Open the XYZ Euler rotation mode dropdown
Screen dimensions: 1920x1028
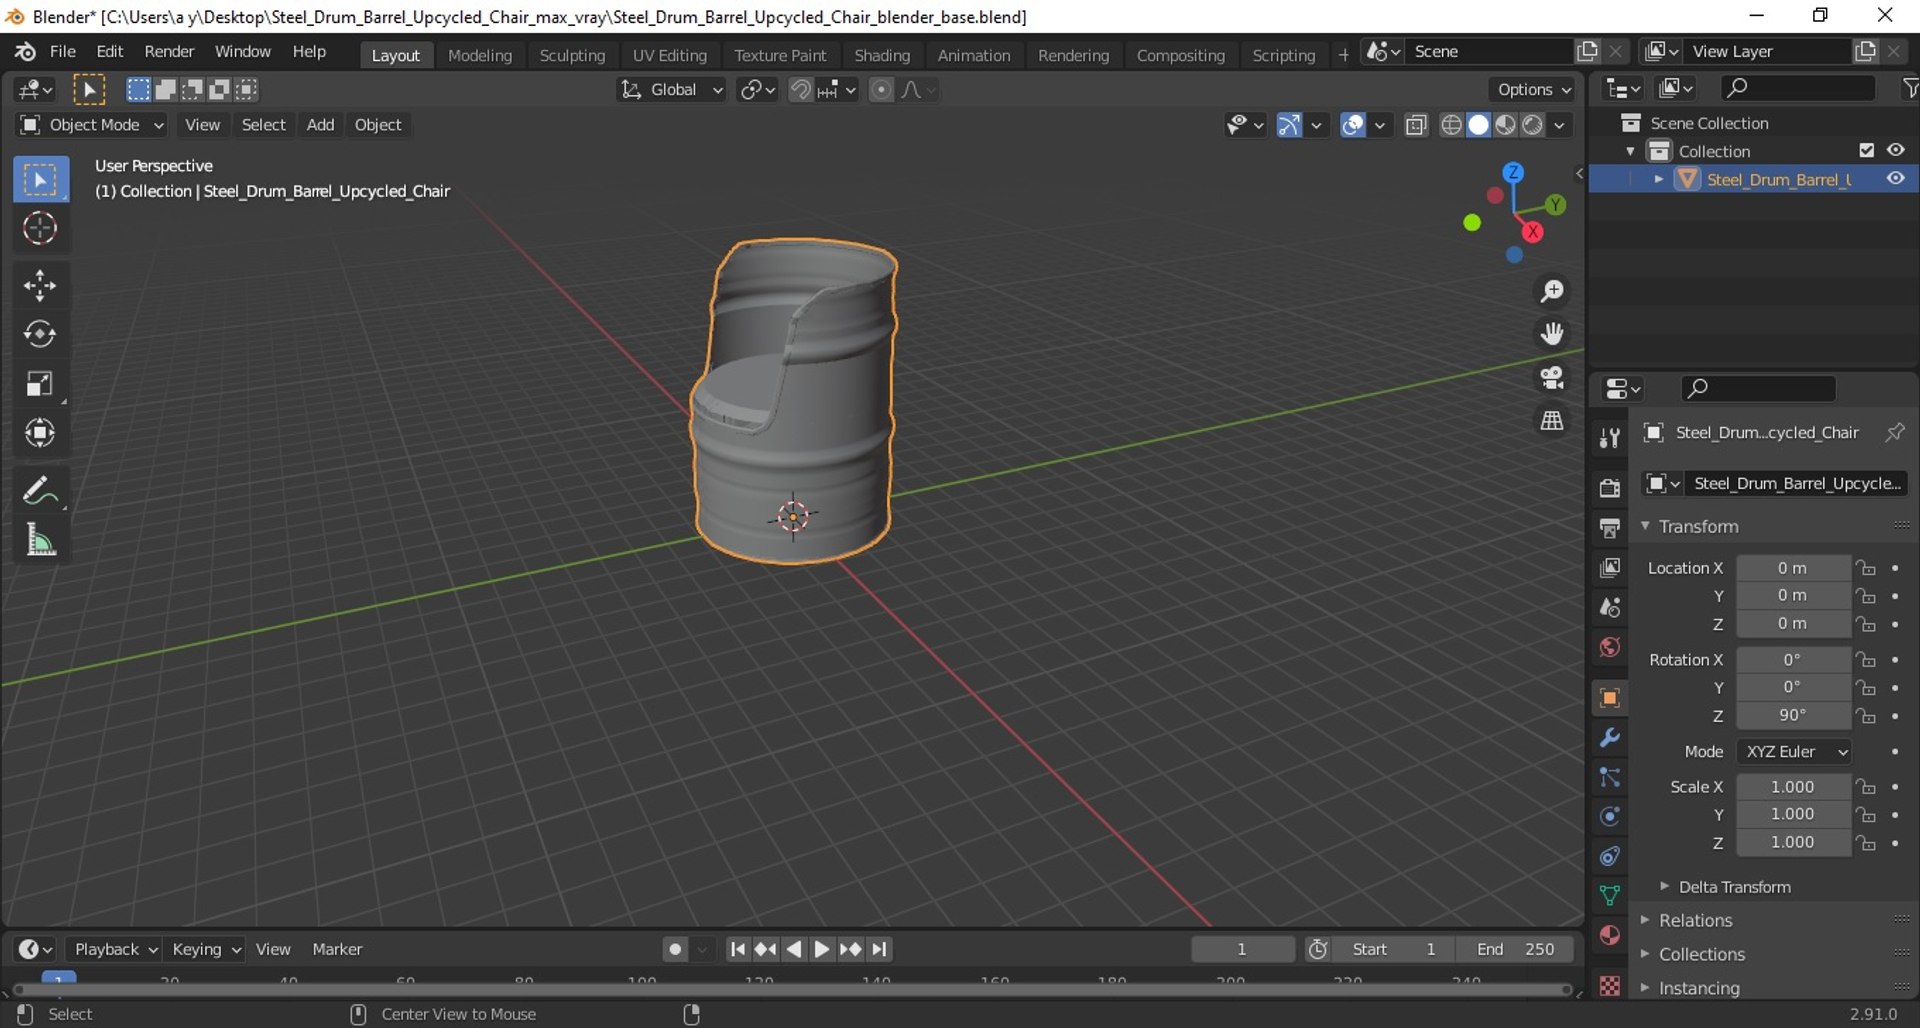click(1796, 751)
